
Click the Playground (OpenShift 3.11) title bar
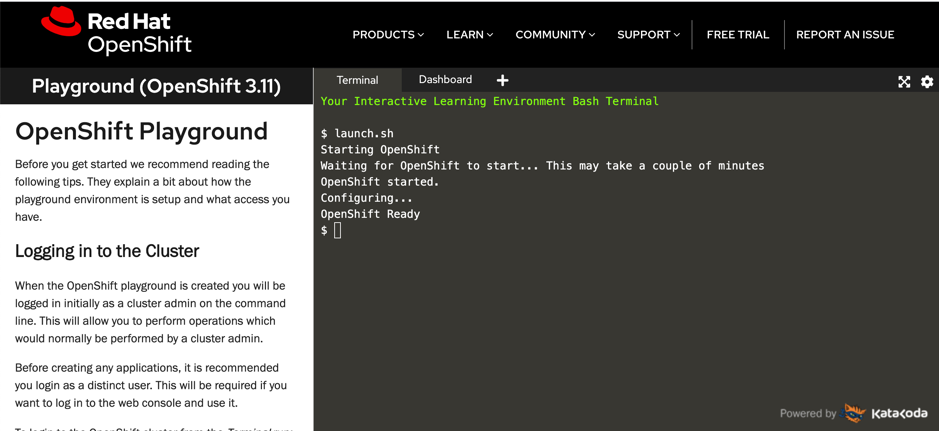tap(156, 86)
